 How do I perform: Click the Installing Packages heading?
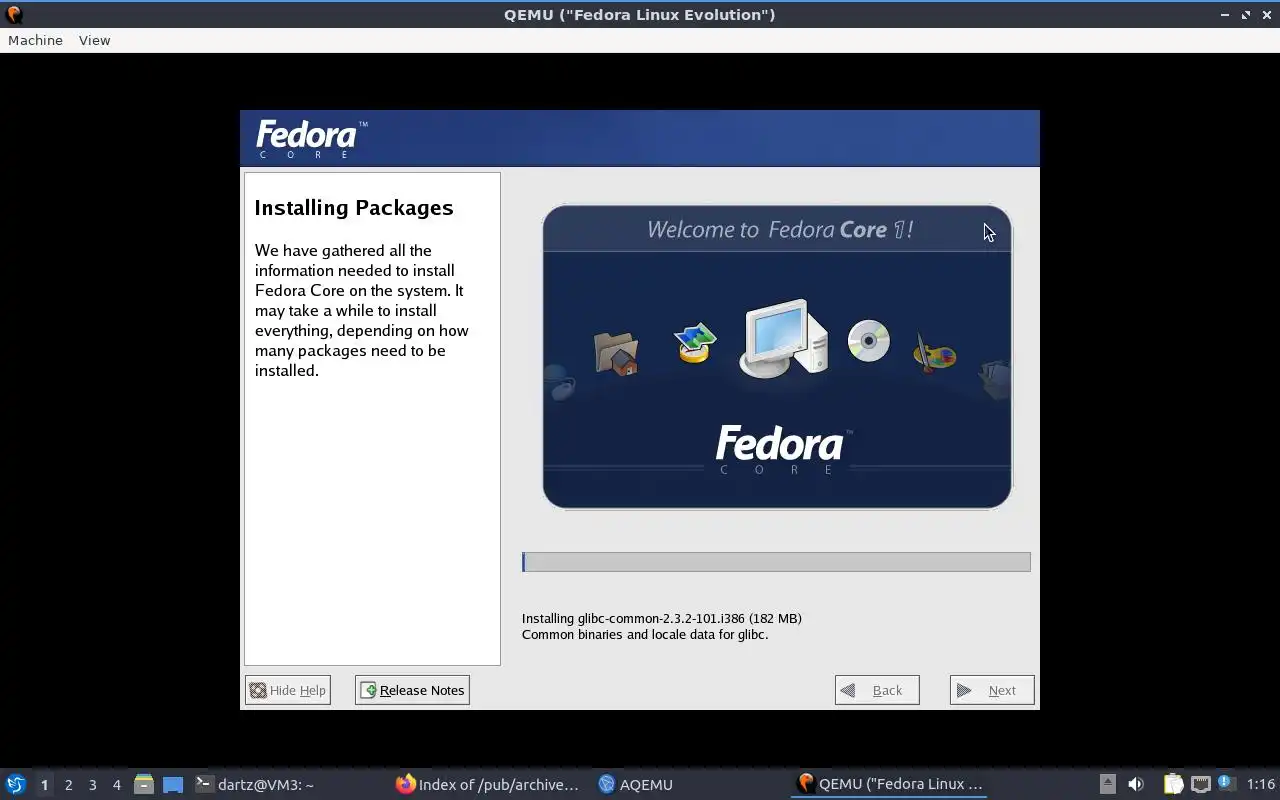pos(354,208)
